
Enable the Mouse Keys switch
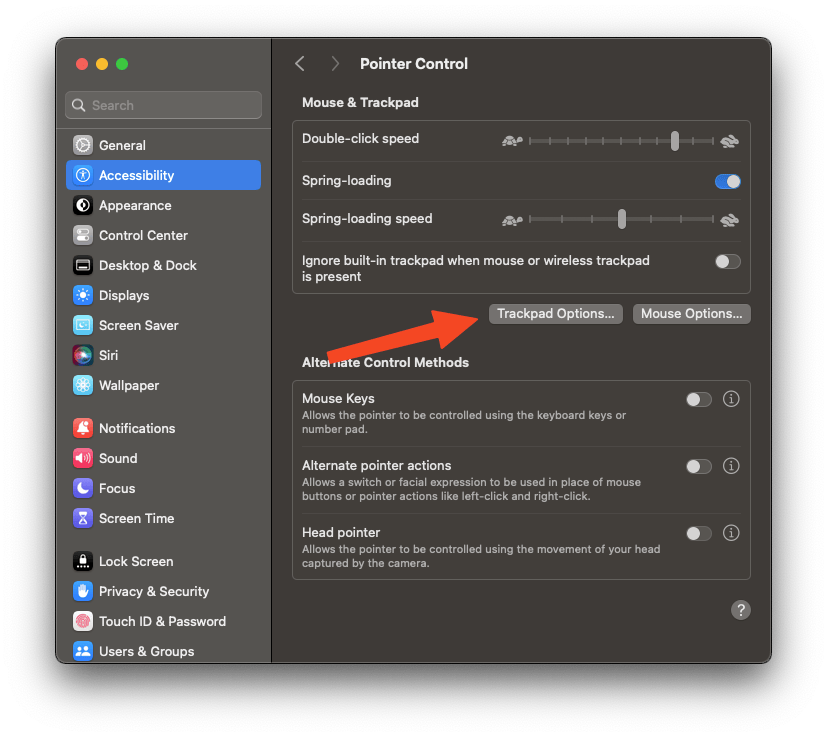[699, 399]
